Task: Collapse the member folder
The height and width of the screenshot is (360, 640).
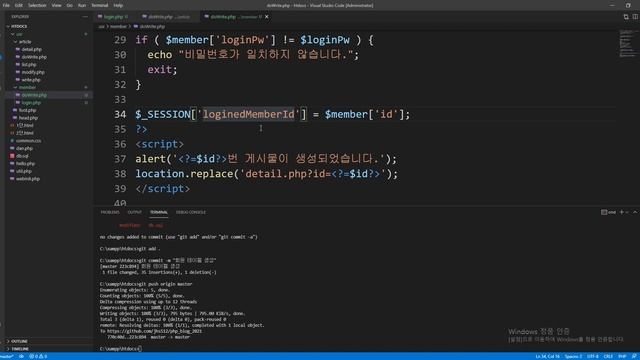Action: click(x=27, y=87)
